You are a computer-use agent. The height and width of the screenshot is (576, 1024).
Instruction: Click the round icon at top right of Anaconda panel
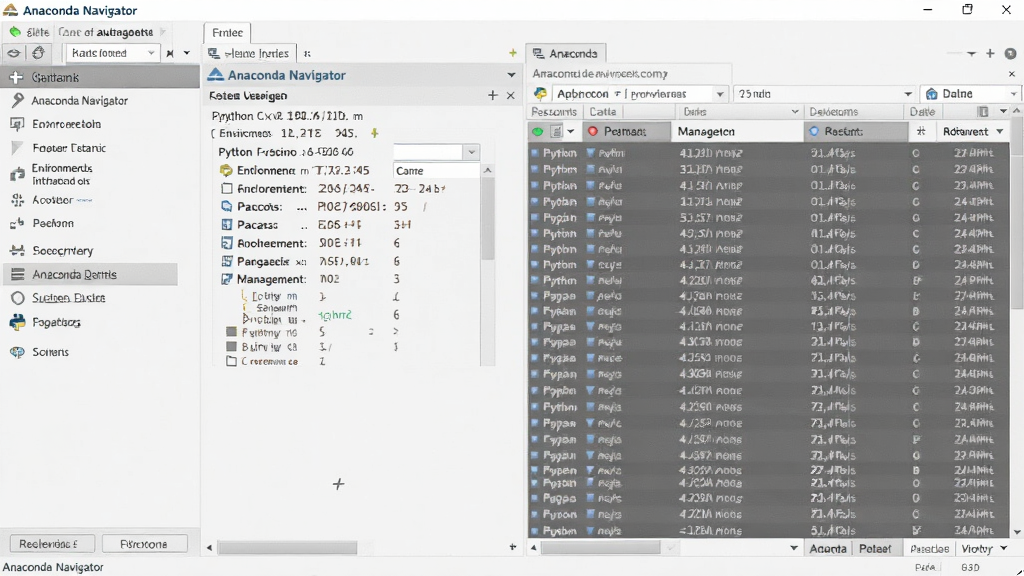click(1010, 54)
